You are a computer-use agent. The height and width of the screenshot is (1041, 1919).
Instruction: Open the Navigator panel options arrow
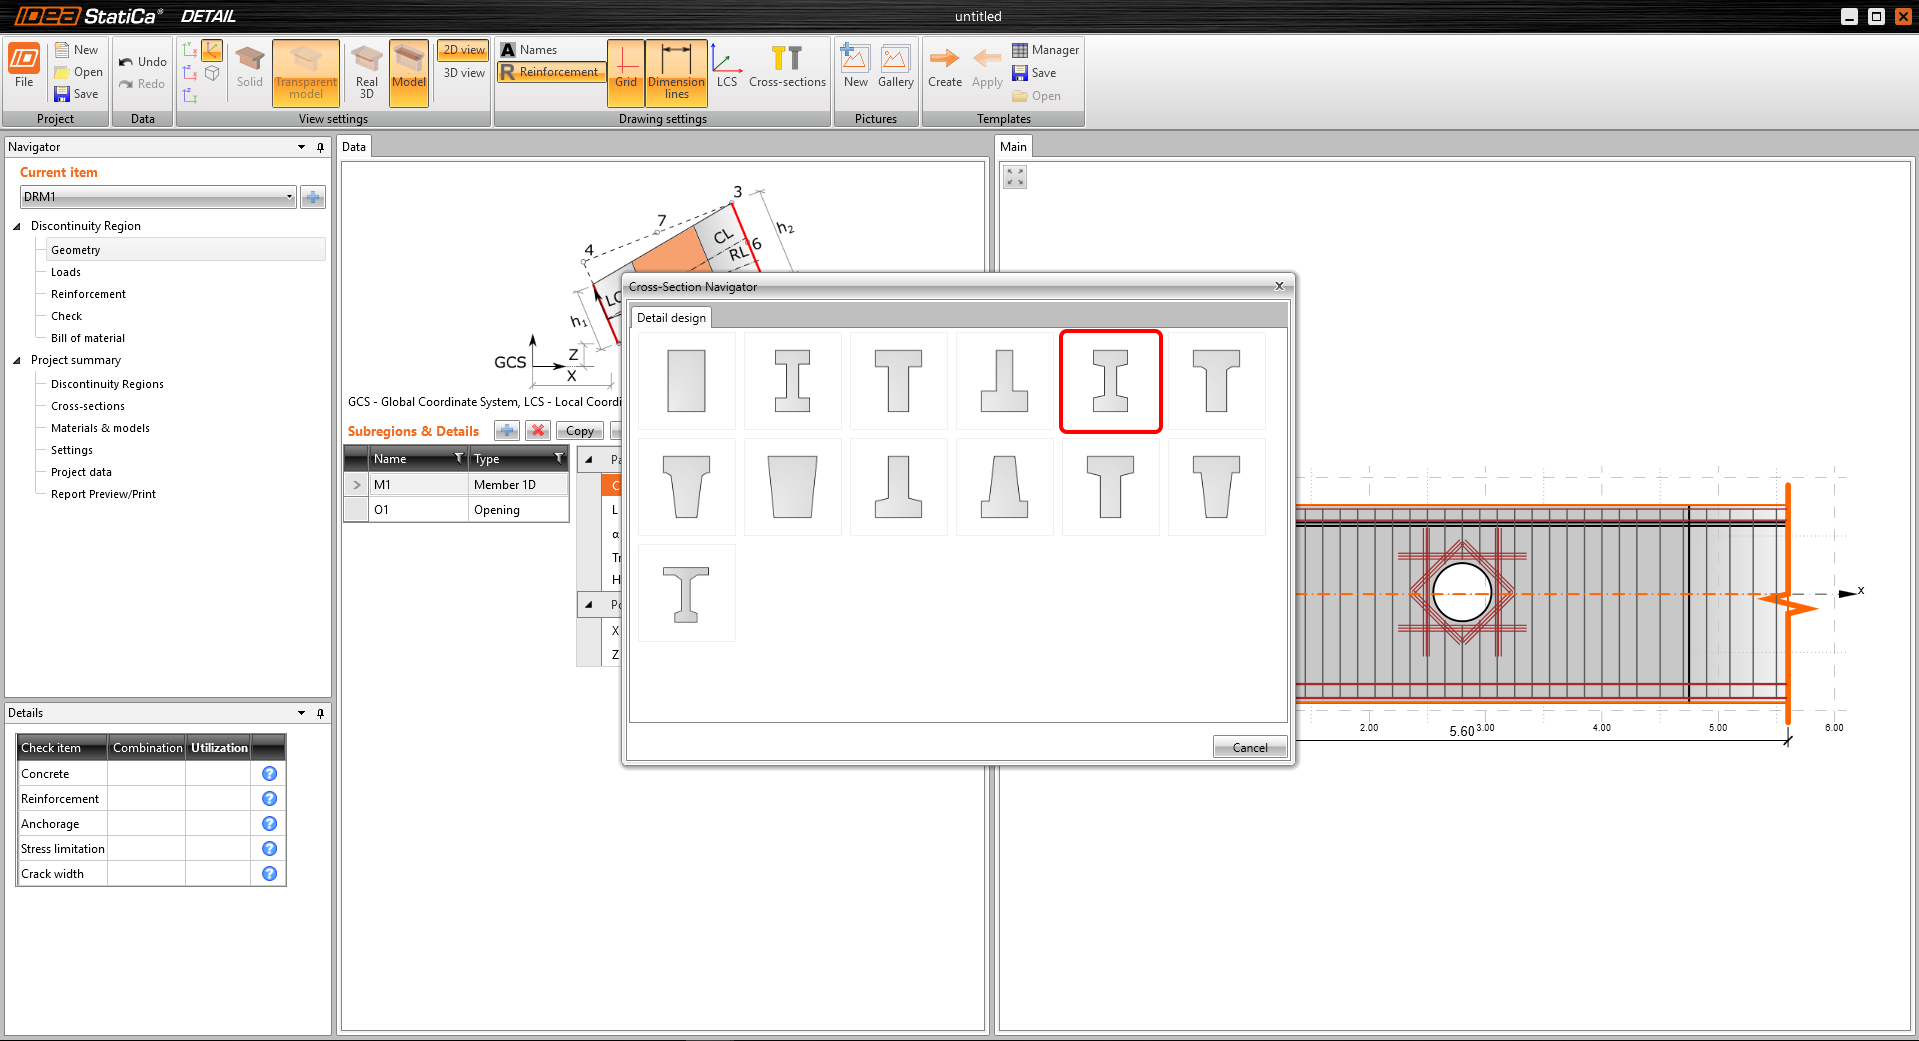(x=301, y=147)
